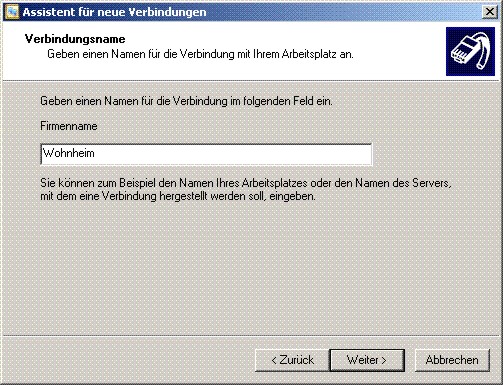Click the header subtitle about Arbeitsplatz connection

(200, 54)
